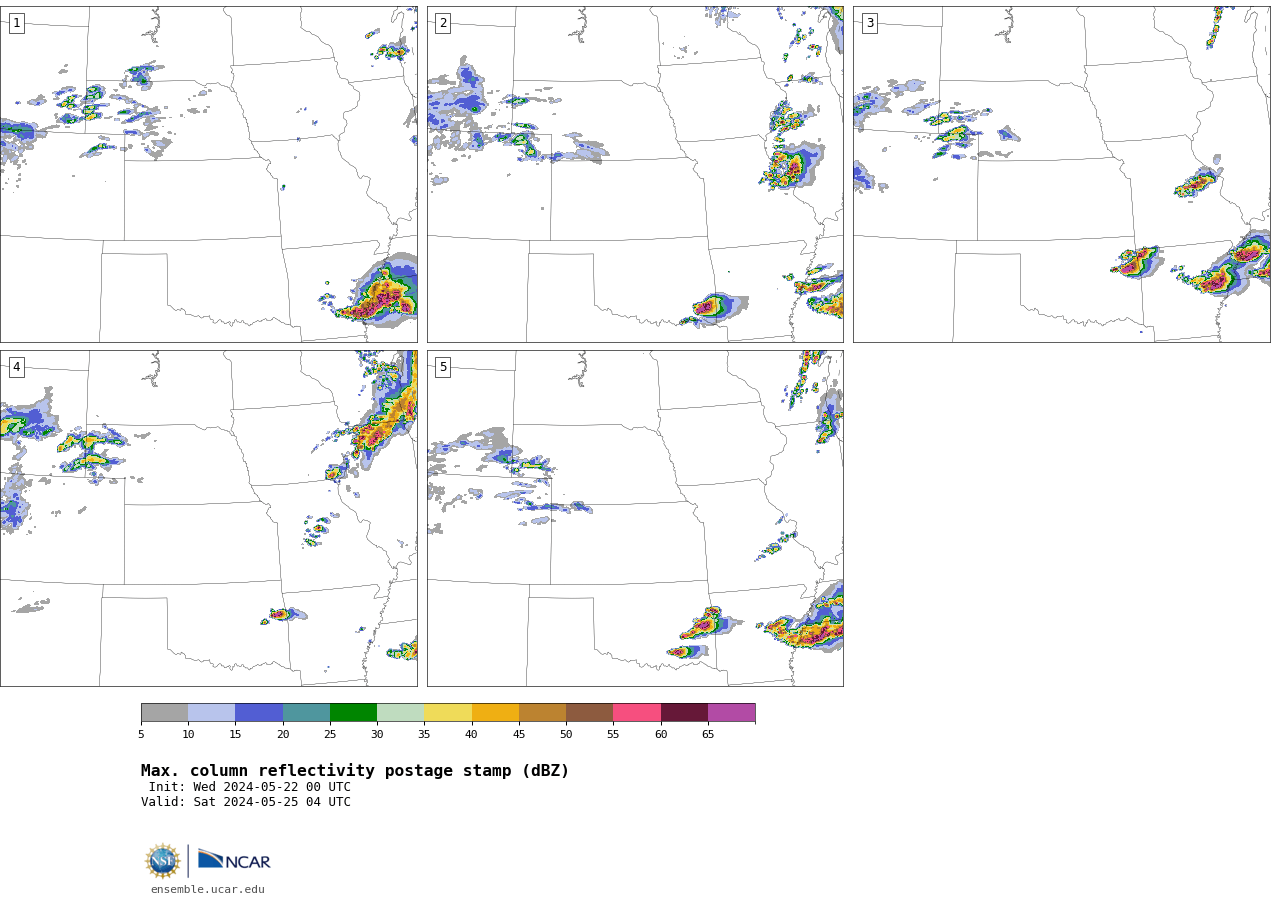Click the teal 20-25 dBZ swatch

(x=306, y=712)
